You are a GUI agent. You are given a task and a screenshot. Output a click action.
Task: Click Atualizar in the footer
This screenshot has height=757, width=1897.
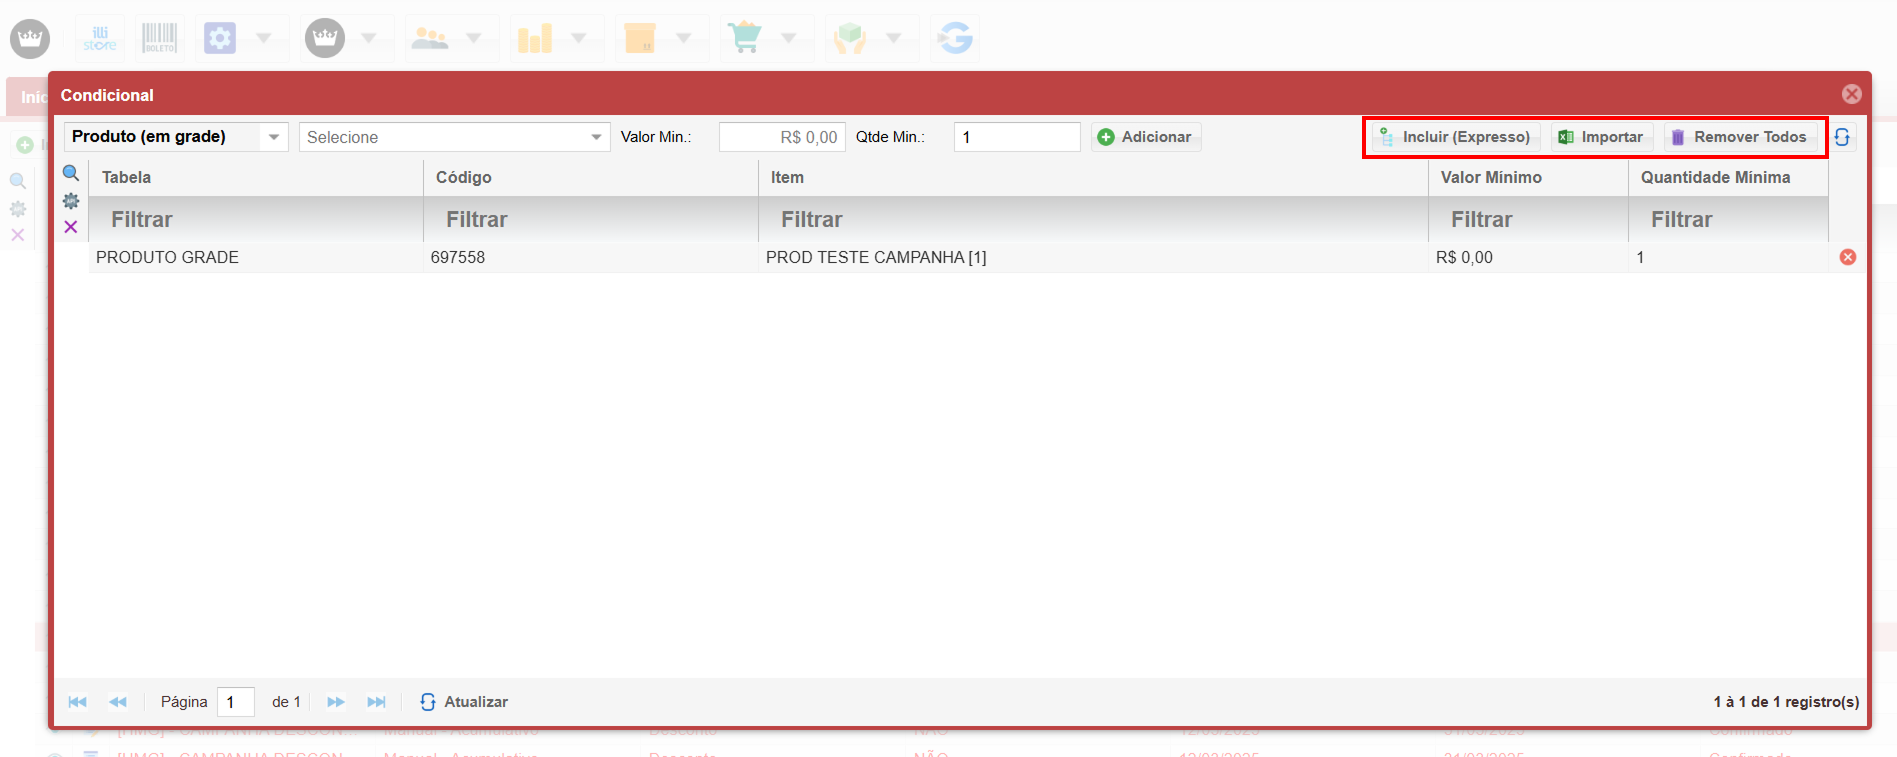[464, 702]
